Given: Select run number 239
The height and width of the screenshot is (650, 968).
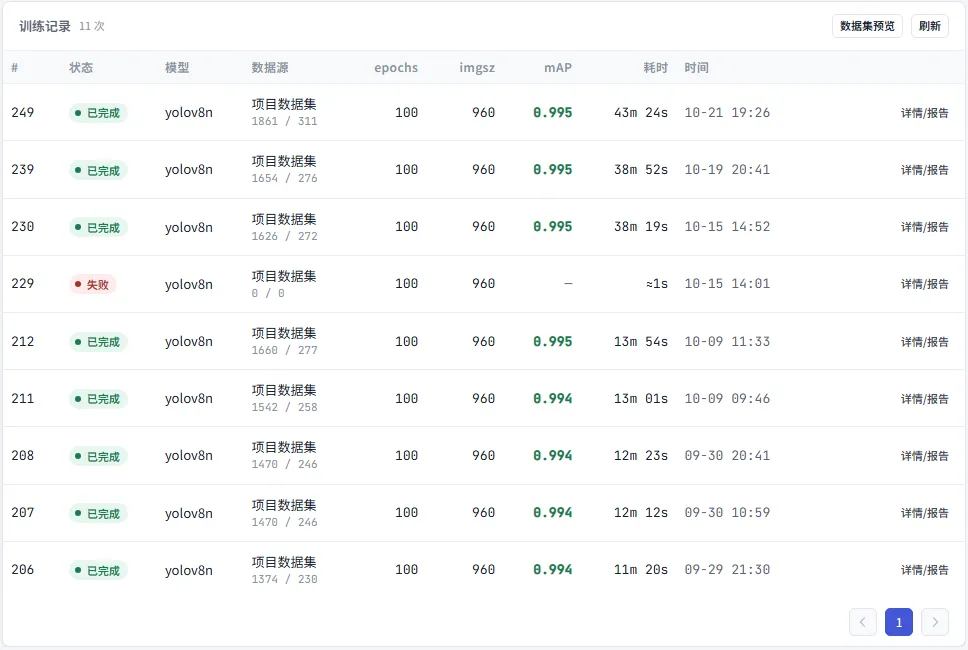Looking at the screenshot, I should click(x=23, y=169).
